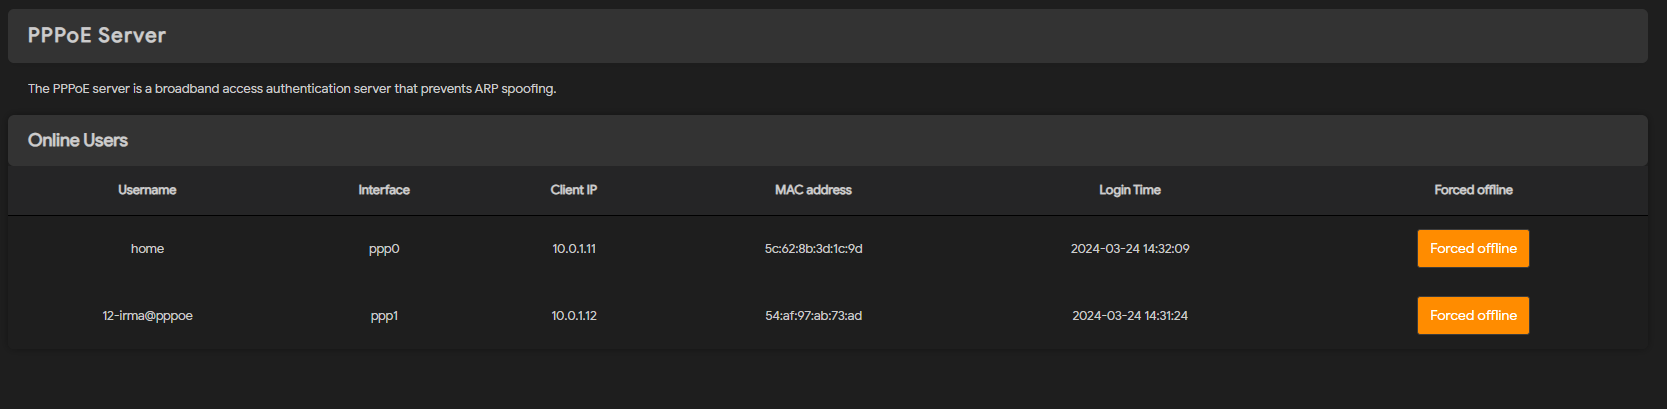
Task: Click the MAC address column header
Action: (813, 190)
